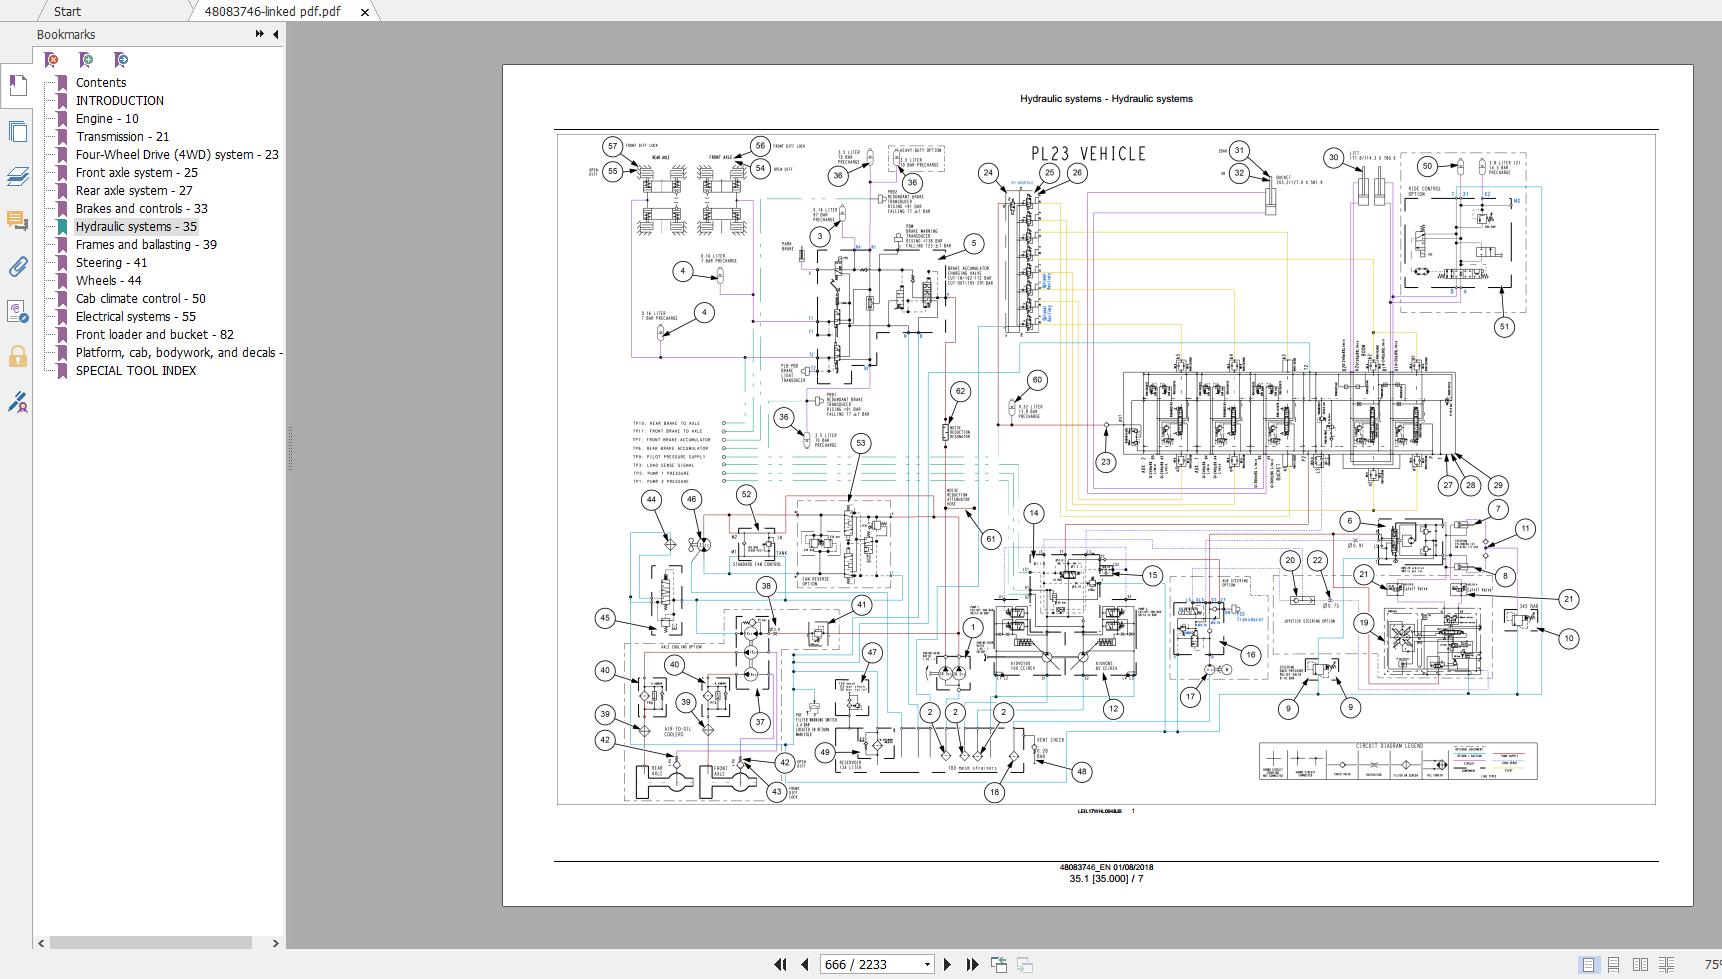Open the Page Thumbnails panel

[x=17, y=131]
